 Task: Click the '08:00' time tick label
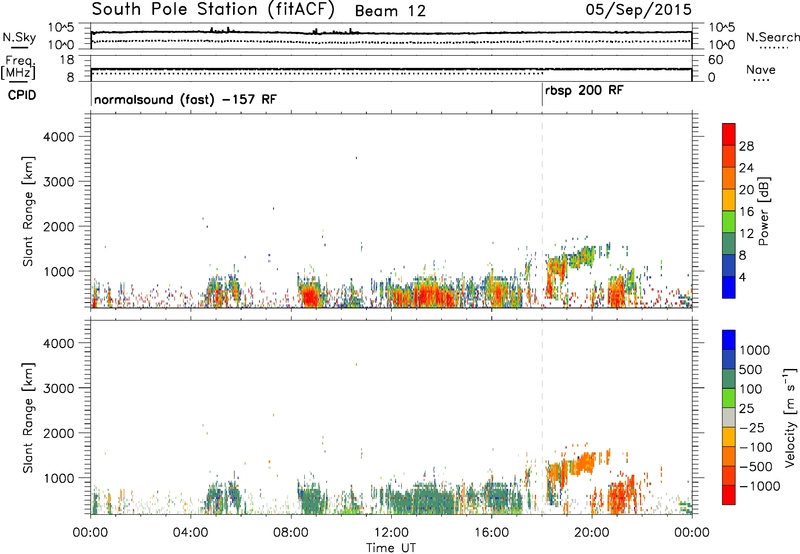[291, 533]
